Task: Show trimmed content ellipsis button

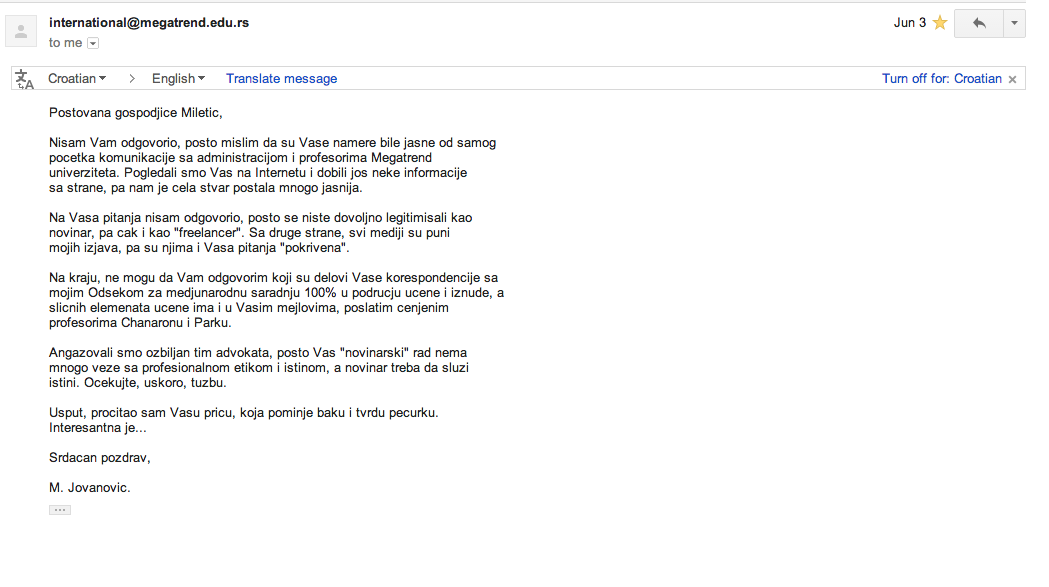Action: (x=60, y=510)
